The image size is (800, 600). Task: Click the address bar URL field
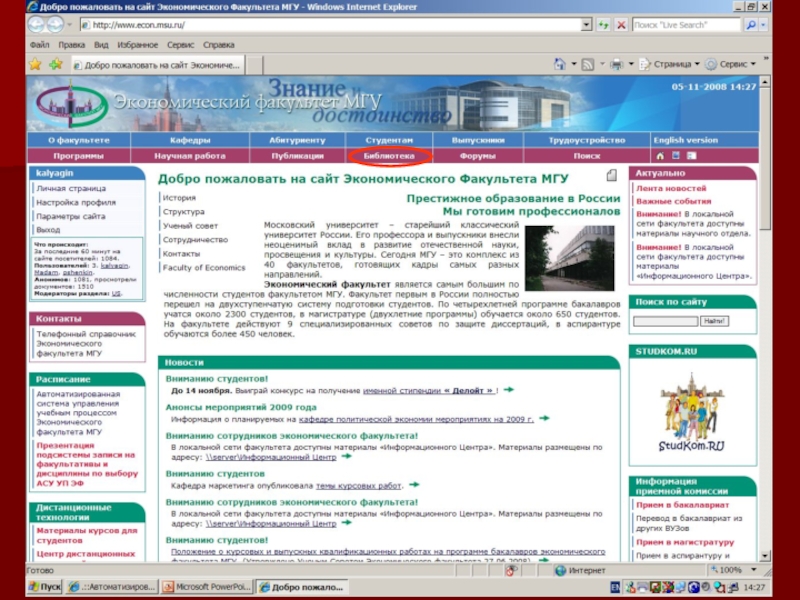[330, 24]
